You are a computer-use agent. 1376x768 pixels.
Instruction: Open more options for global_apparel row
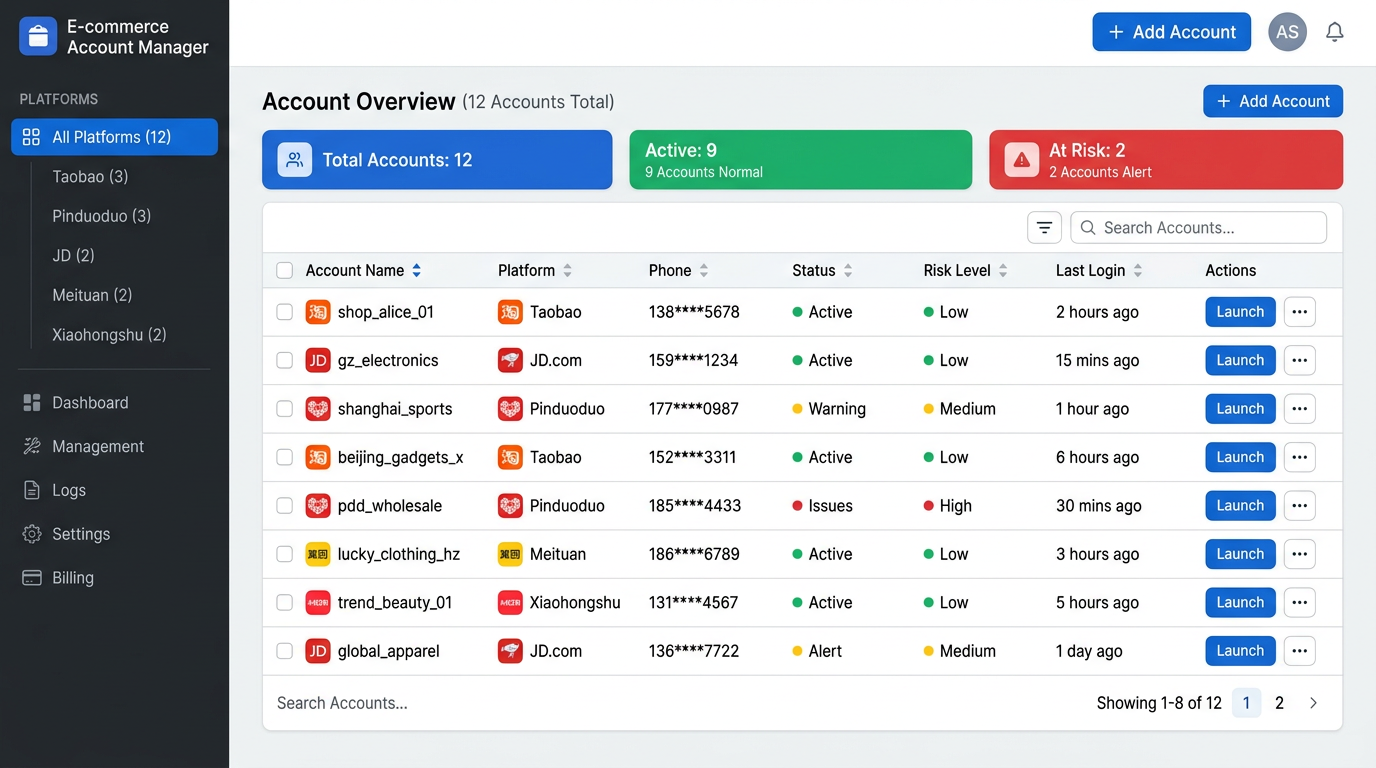[1299, 651]
